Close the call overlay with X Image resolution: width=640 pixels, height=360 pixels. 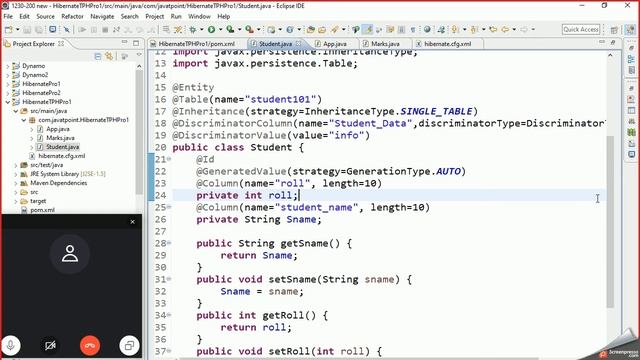pyautogui.click(x=132, y=222)
